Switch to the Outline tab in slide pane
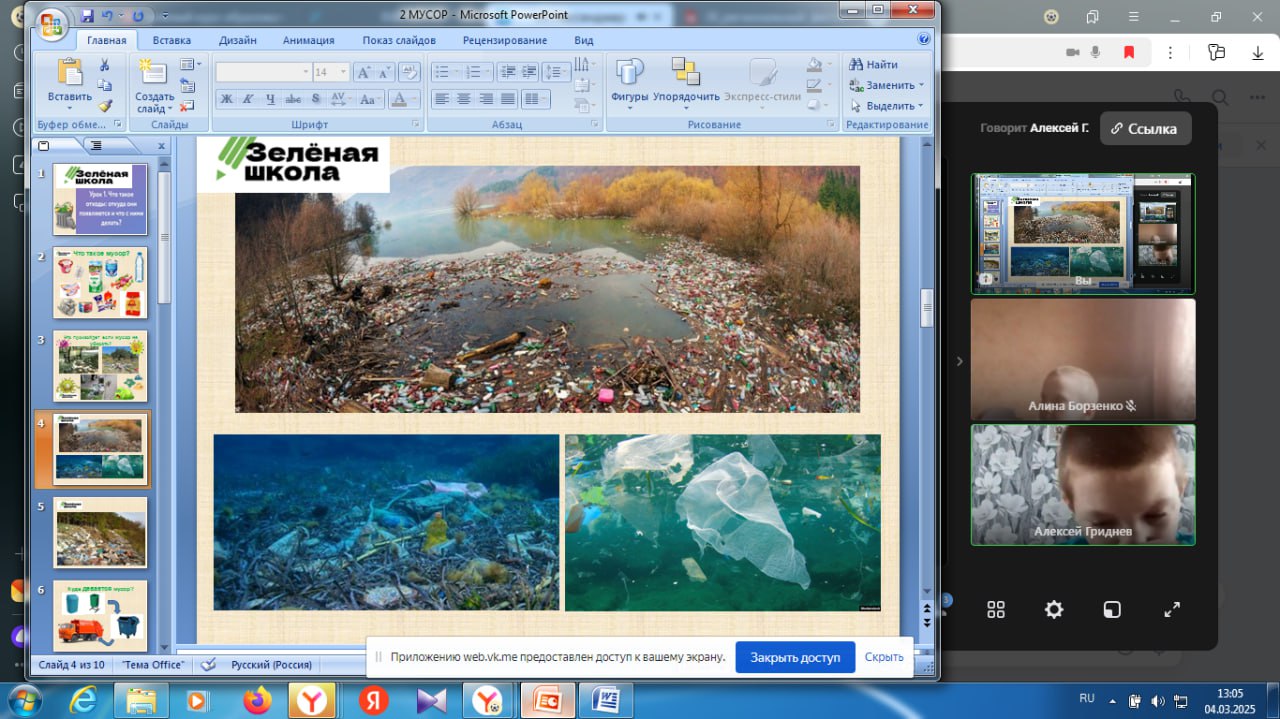1280x719 pixels. (x=96, y=146)
